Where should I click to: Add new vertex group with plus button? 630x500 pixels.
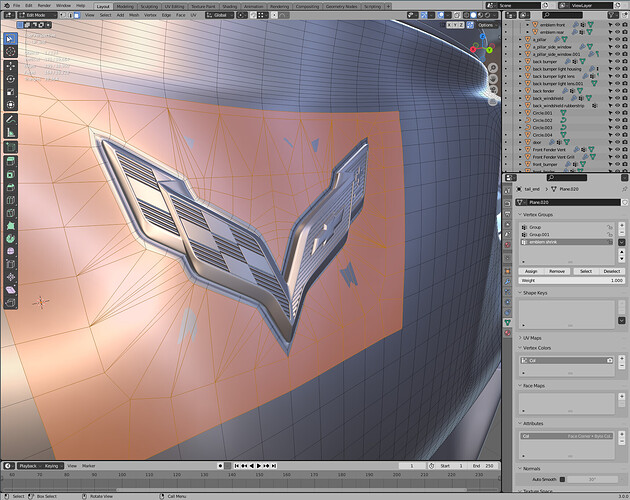[622, 225]
